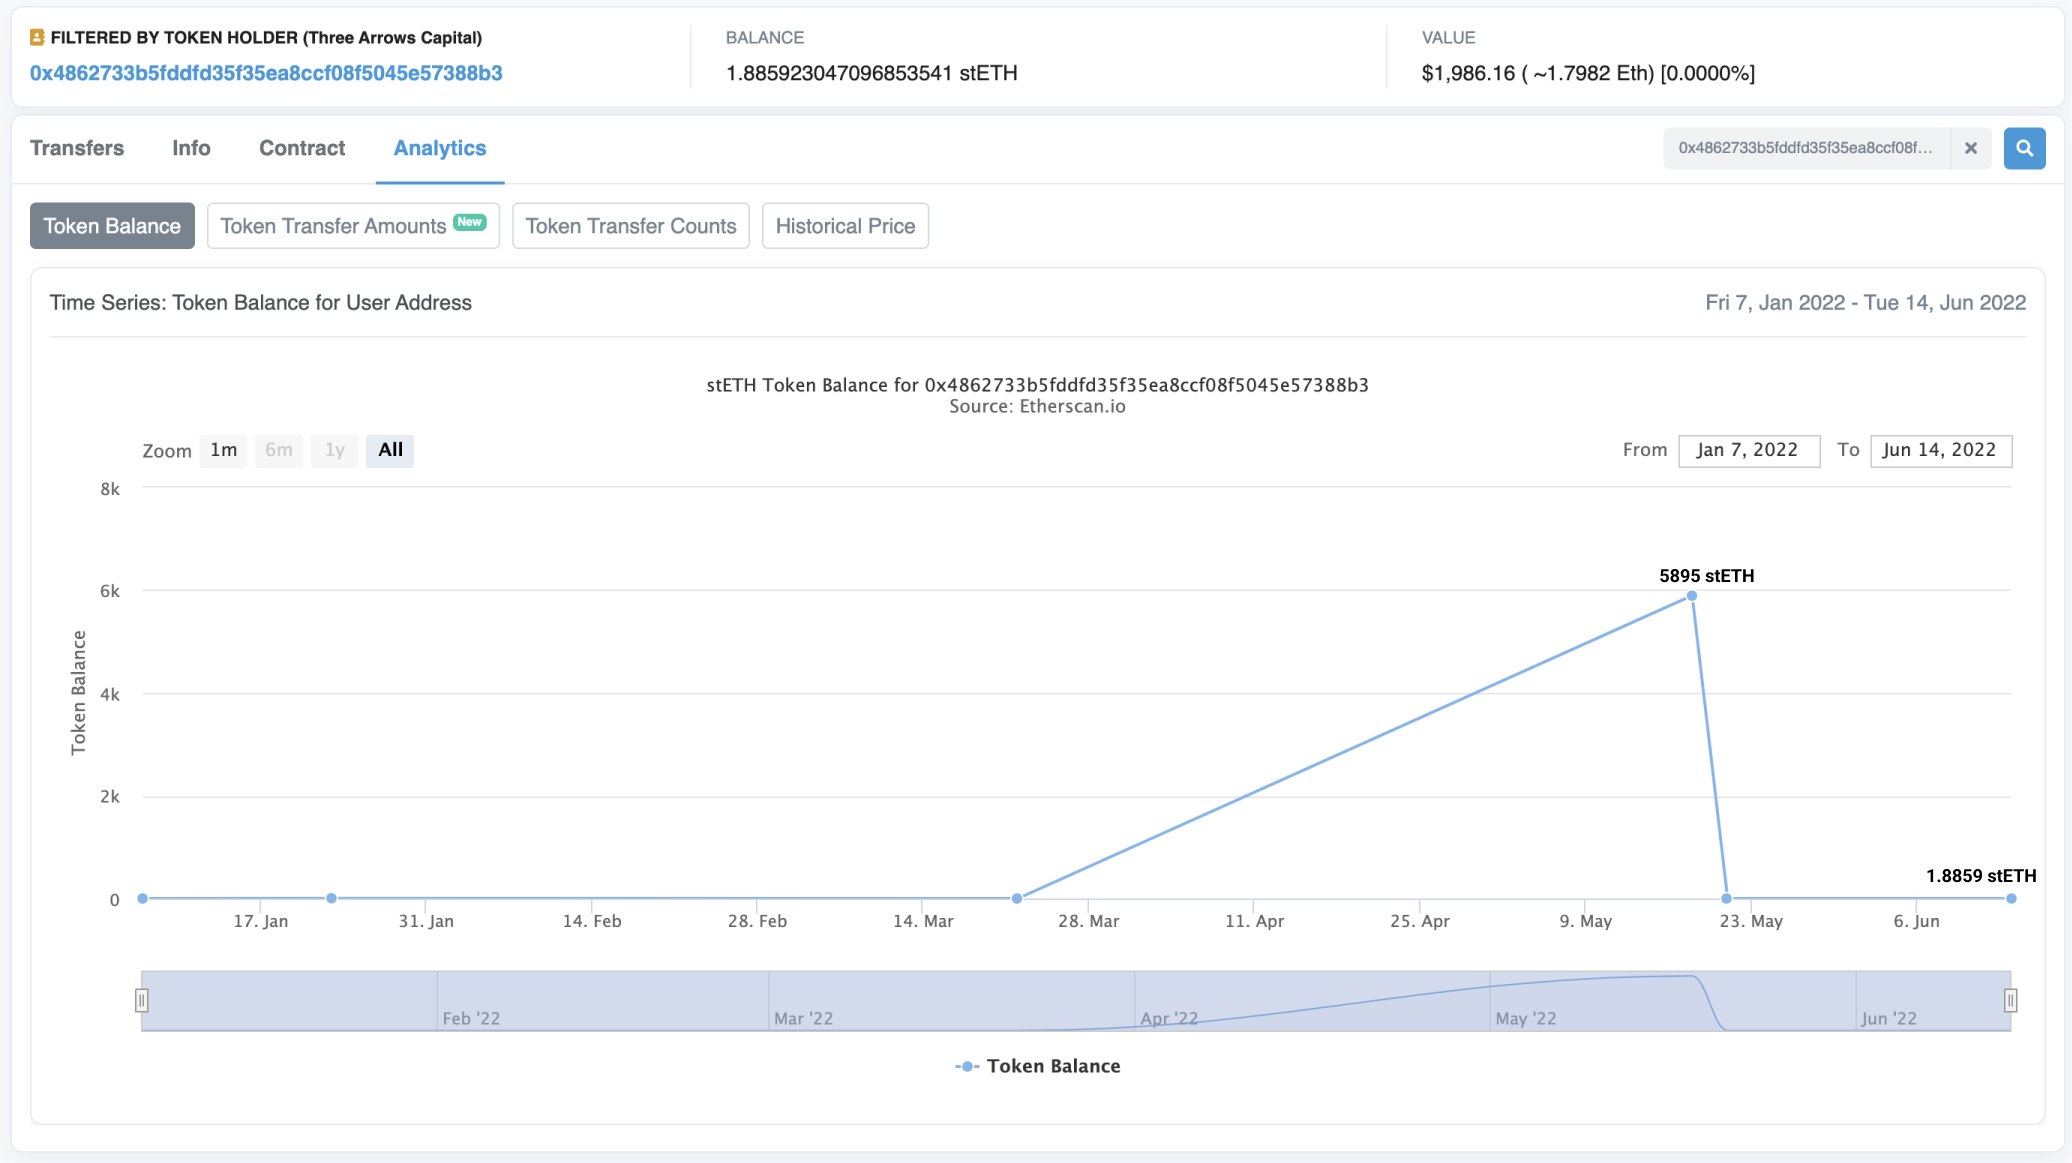Select the 1.8859 stETH end data point

coord(2011,898)
